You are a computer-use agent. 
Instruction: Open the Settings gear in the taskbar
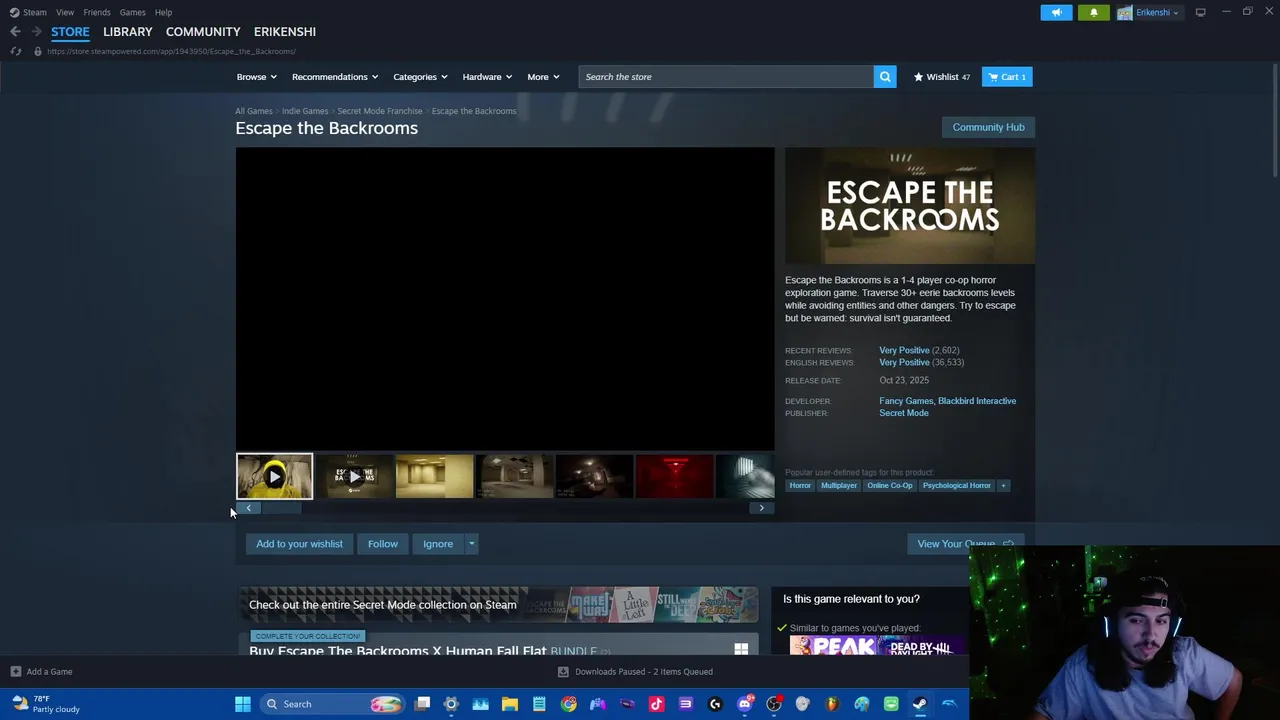point(451,704)
